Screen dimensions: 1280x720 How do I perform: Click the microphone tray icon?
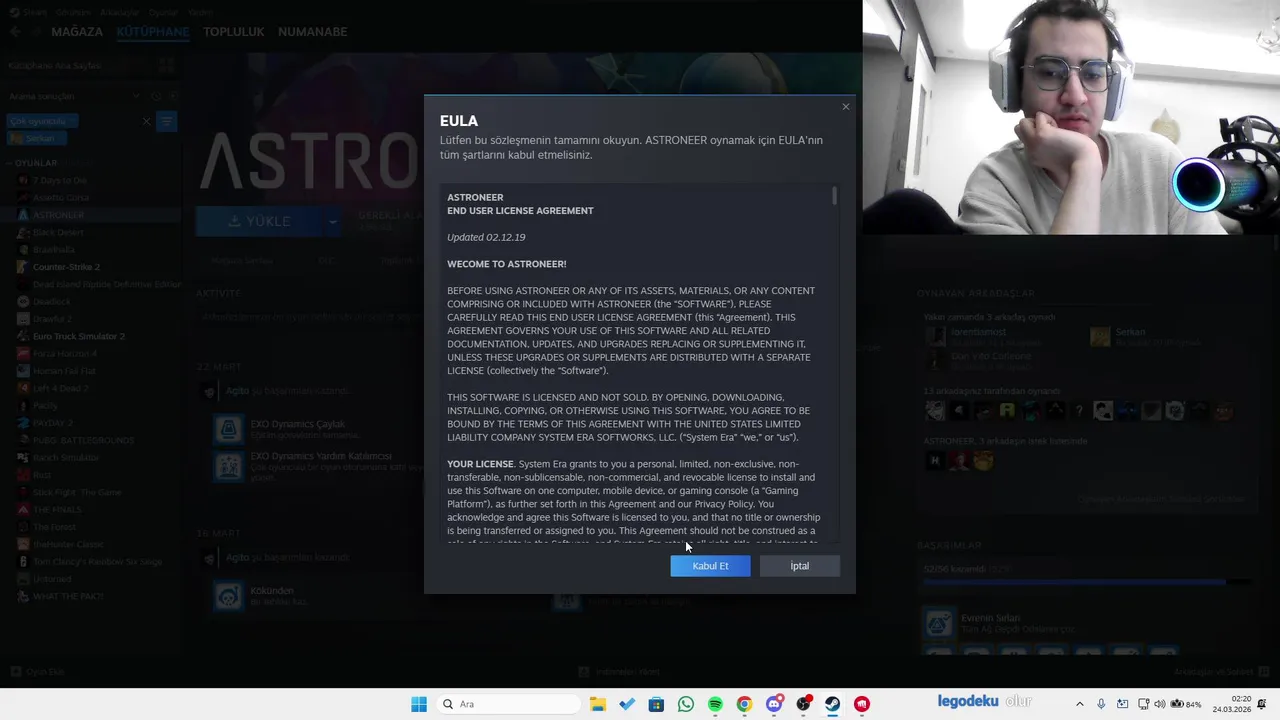[1101, 704]
